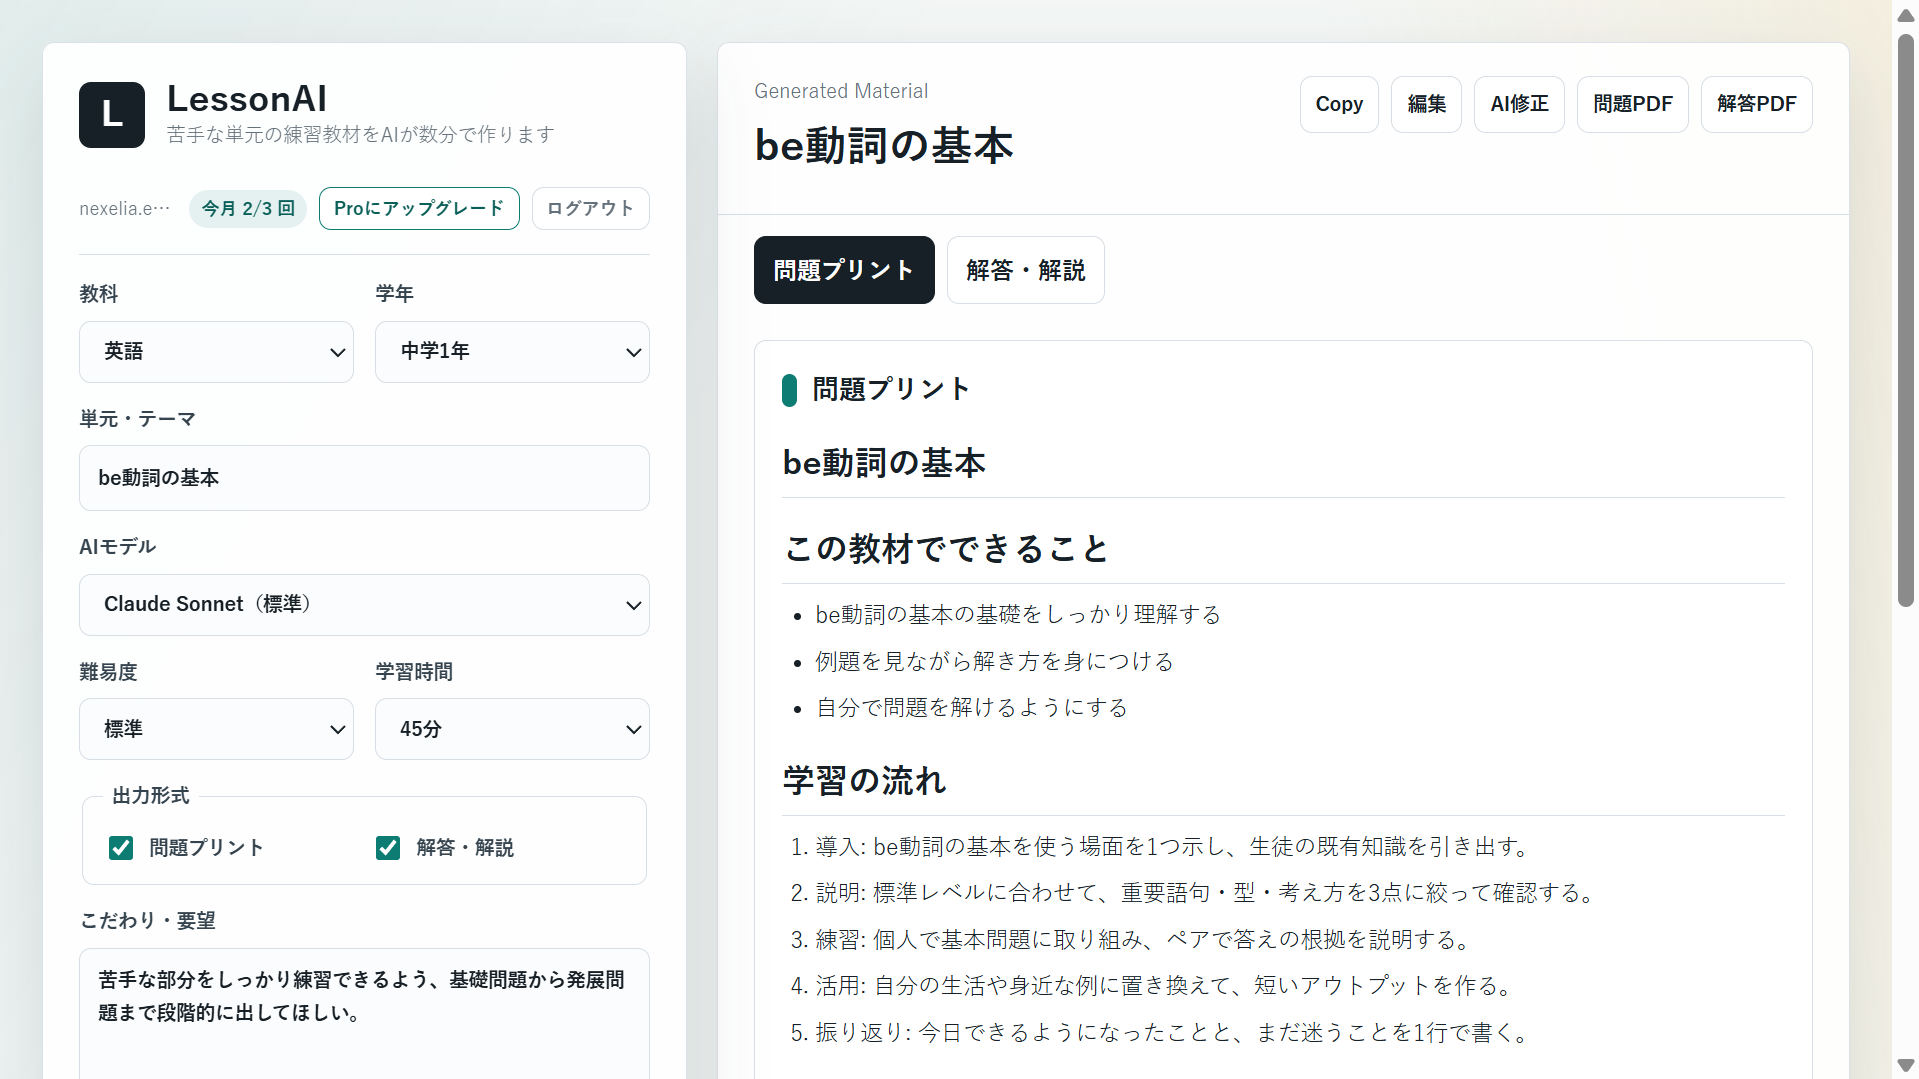1919x1079 pixels.
Task: Download via the 問題PDF button
Action: (x=1633, y=104)
